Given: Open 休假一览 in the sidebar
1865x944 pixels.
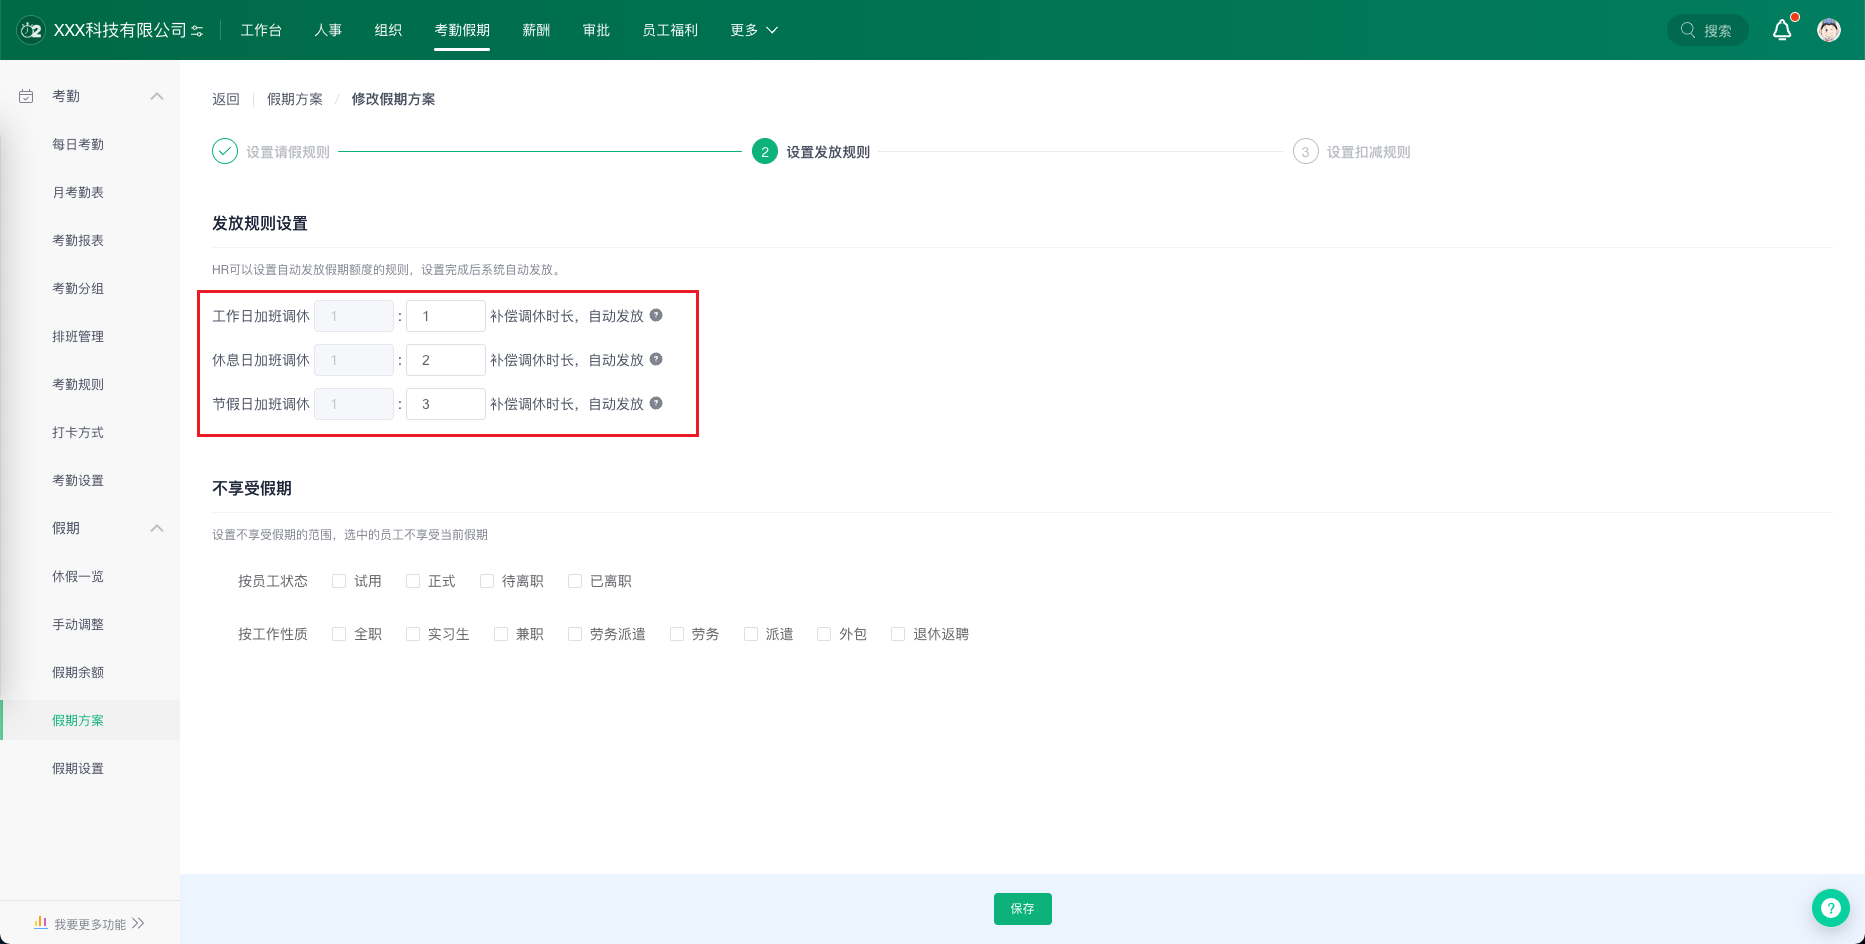Looking at the screenshot, I should 78,576.
